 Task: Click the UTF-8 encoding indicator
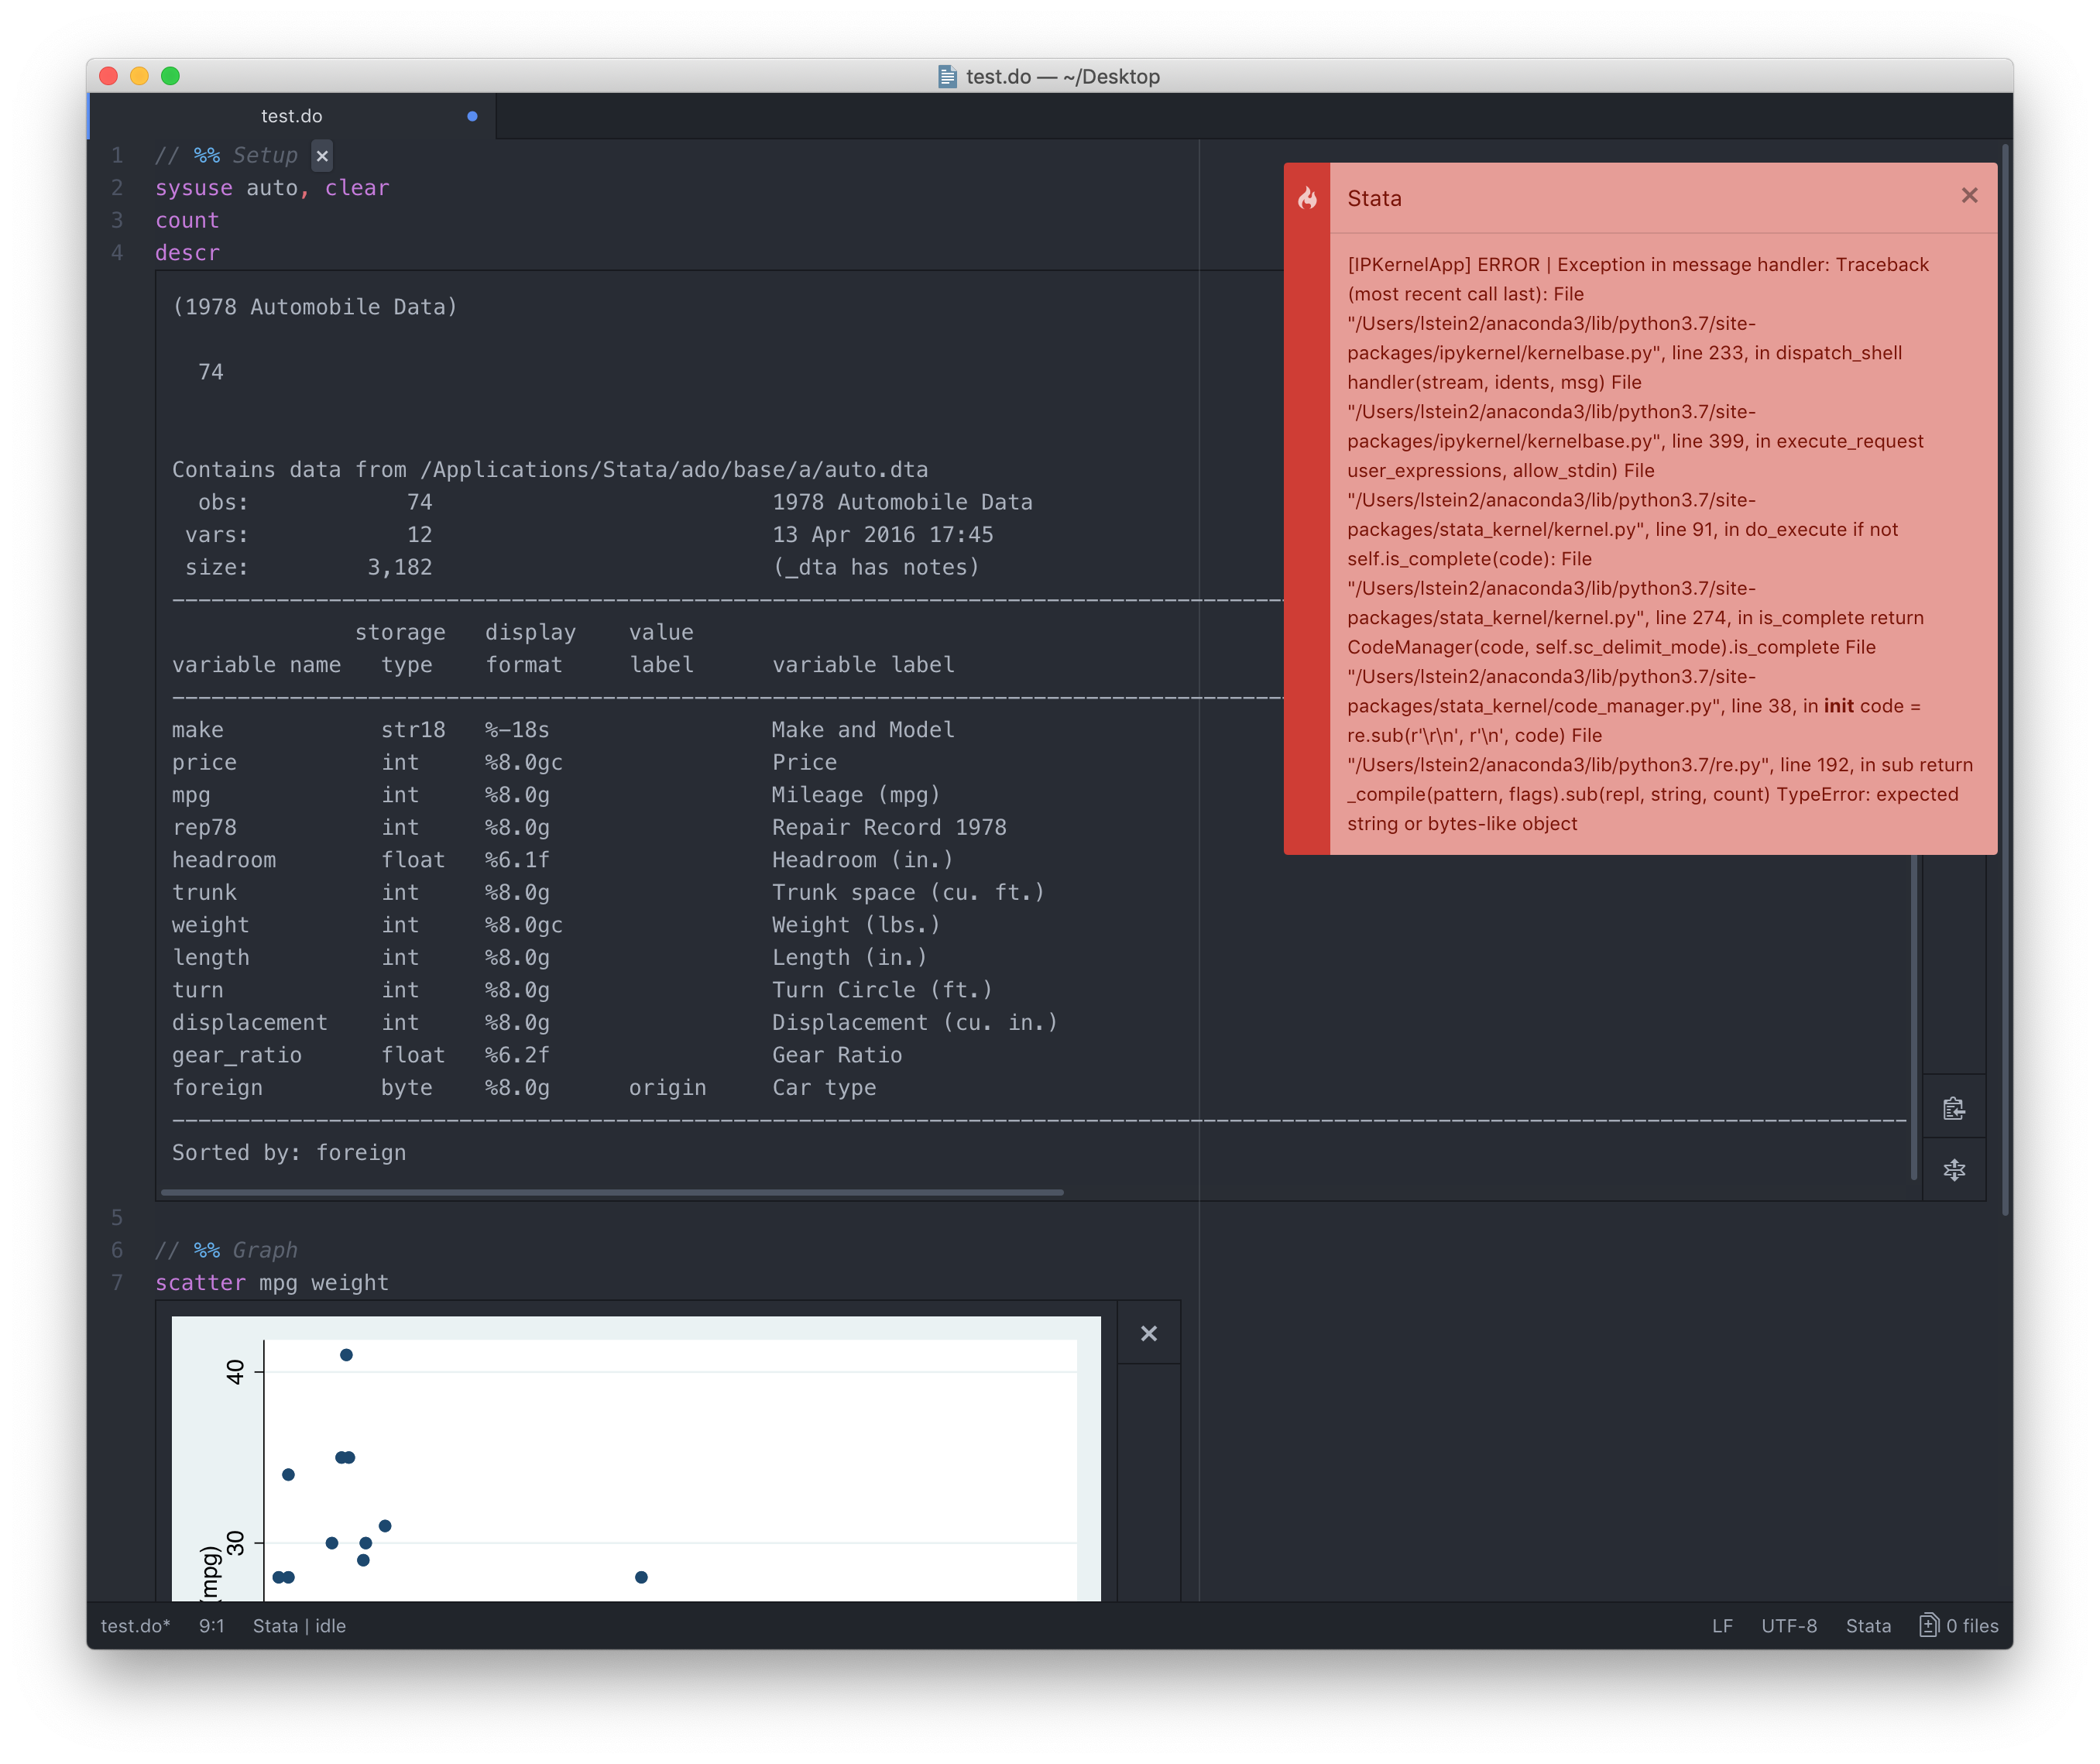pos(1789,1625)
